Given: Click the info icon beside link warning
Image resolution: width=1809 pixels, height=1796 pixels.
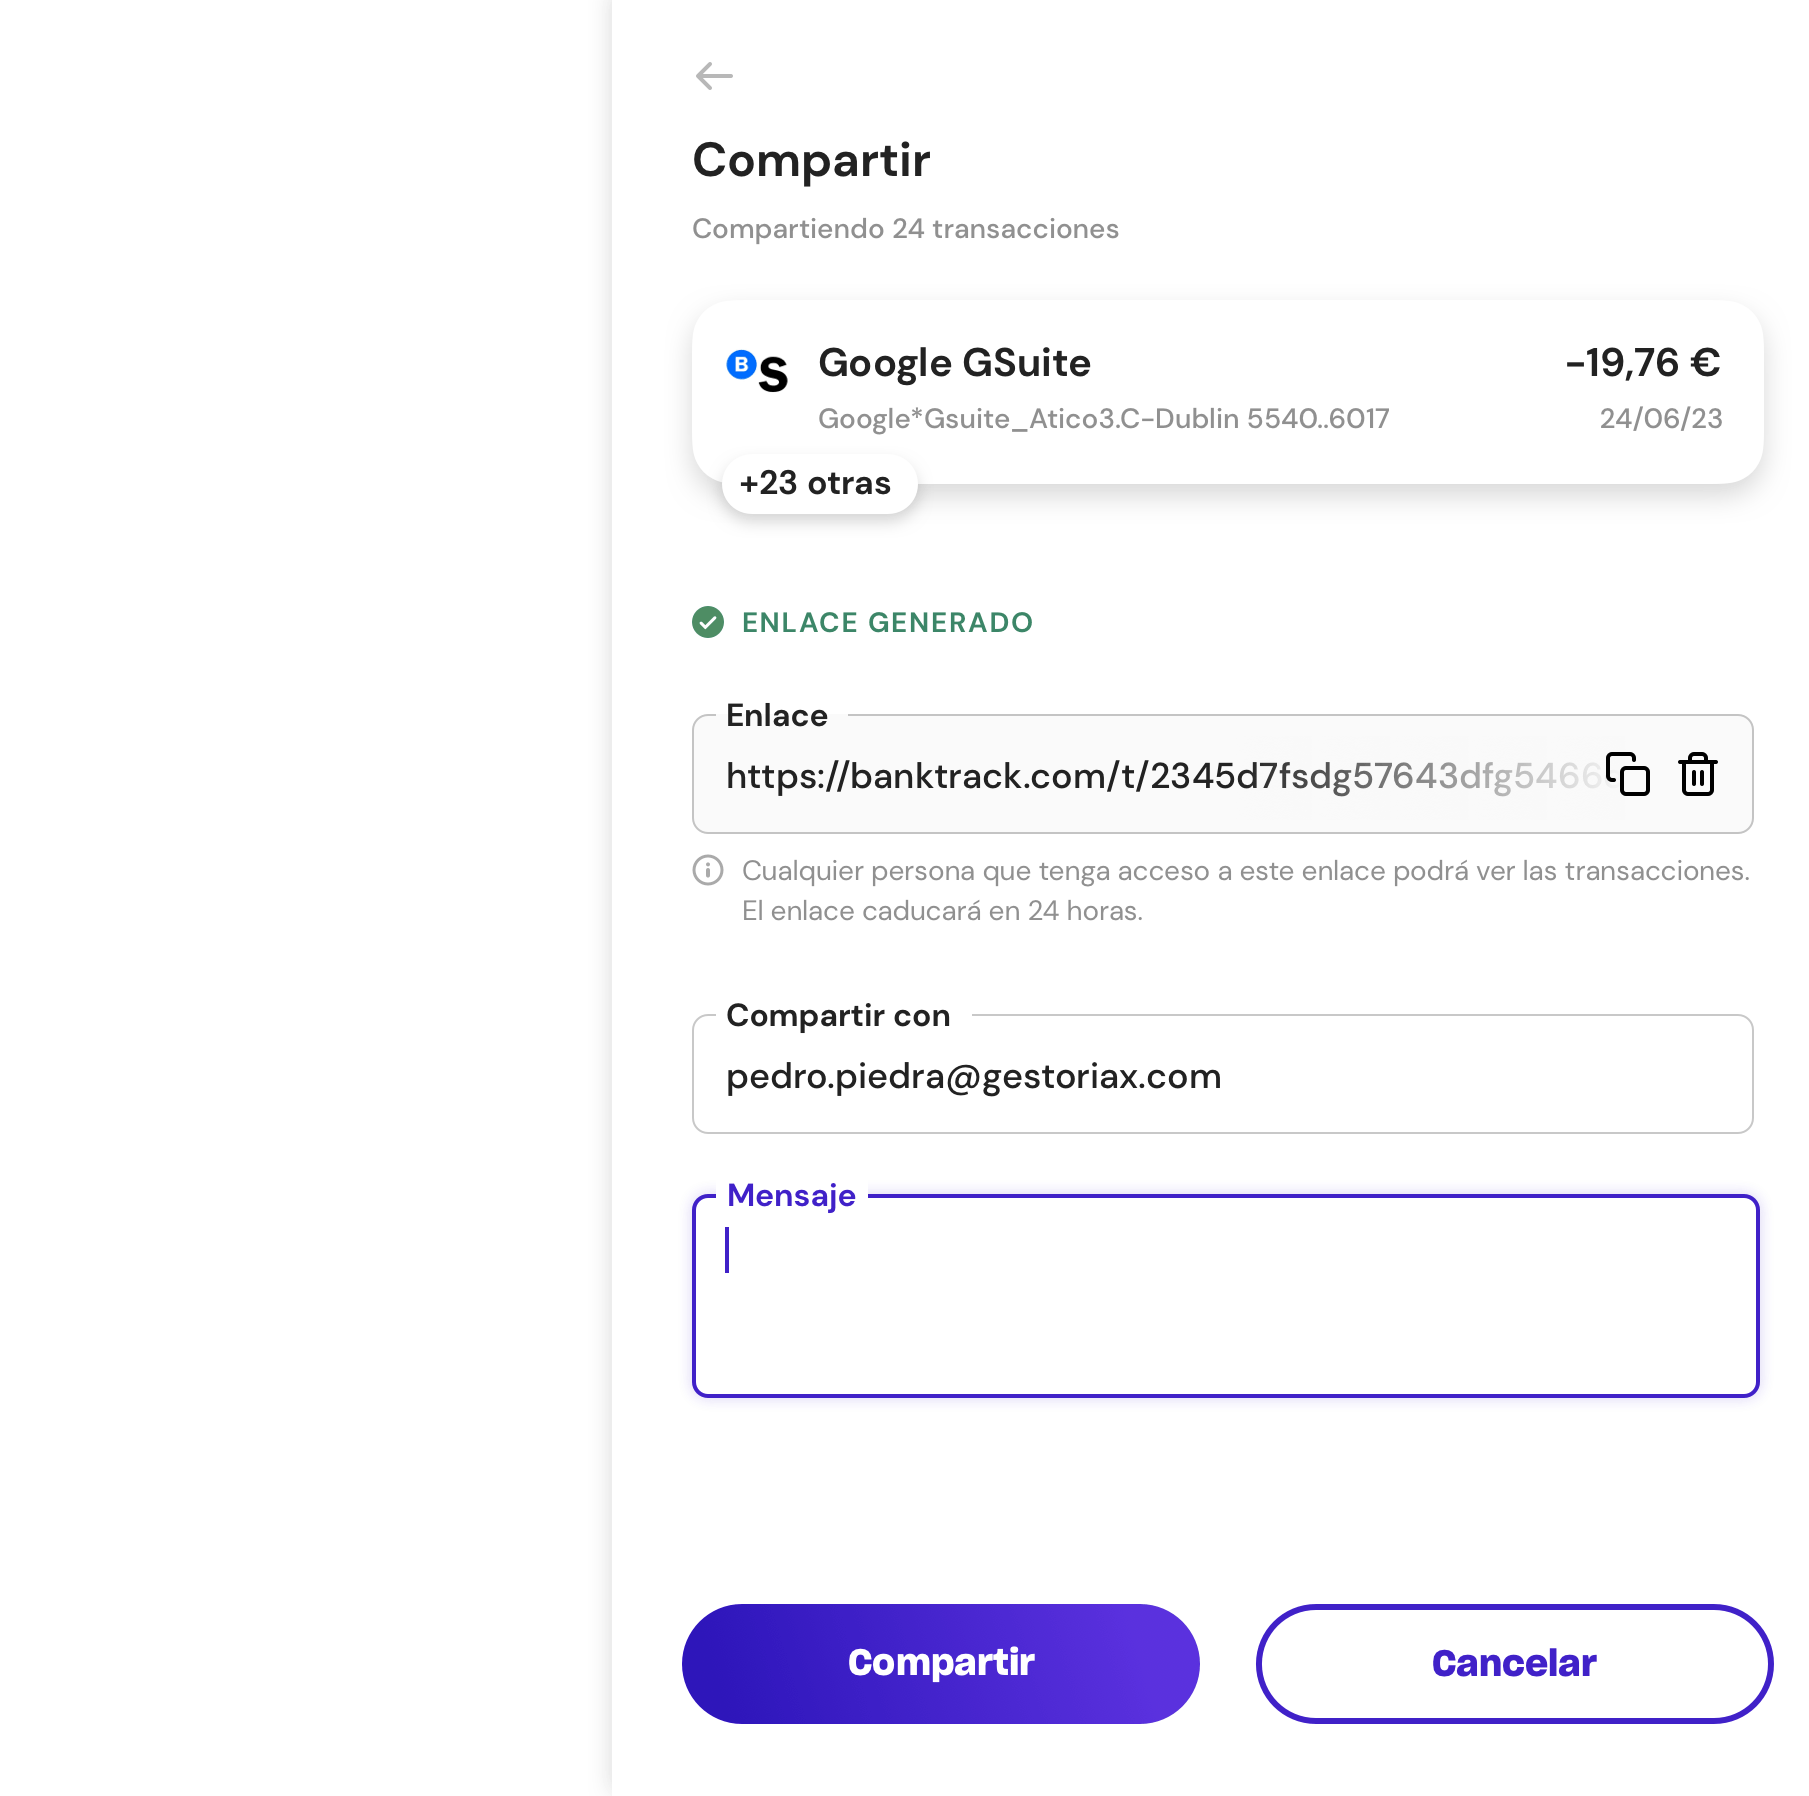Looking at the screenshot, I should click(708, 870).
